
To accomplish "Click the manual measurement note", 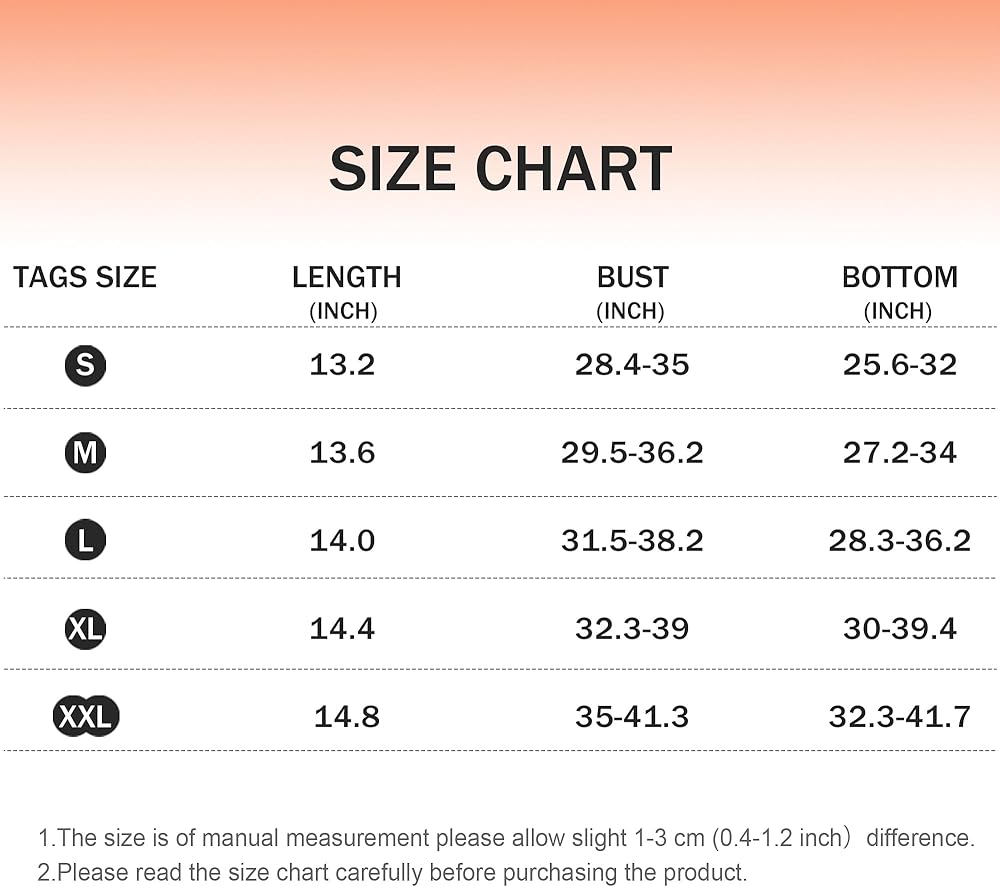I will tap(506, 837).
